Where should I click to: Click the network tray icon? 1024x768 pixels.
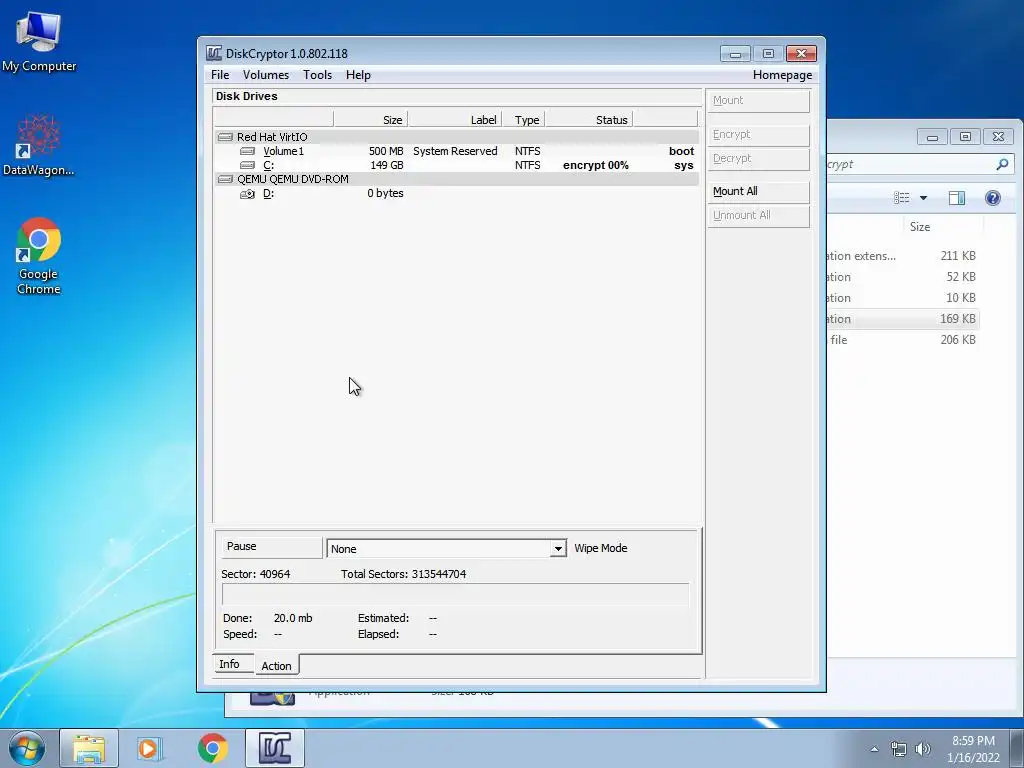tap(899, 749)
